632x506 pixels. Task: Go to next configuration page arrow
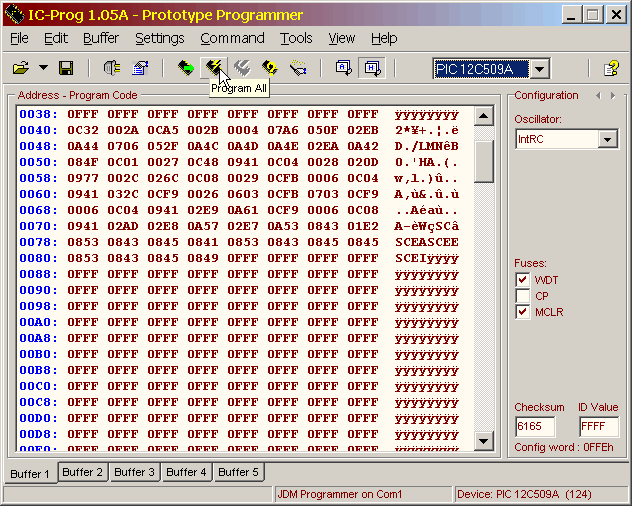[613, 96]
